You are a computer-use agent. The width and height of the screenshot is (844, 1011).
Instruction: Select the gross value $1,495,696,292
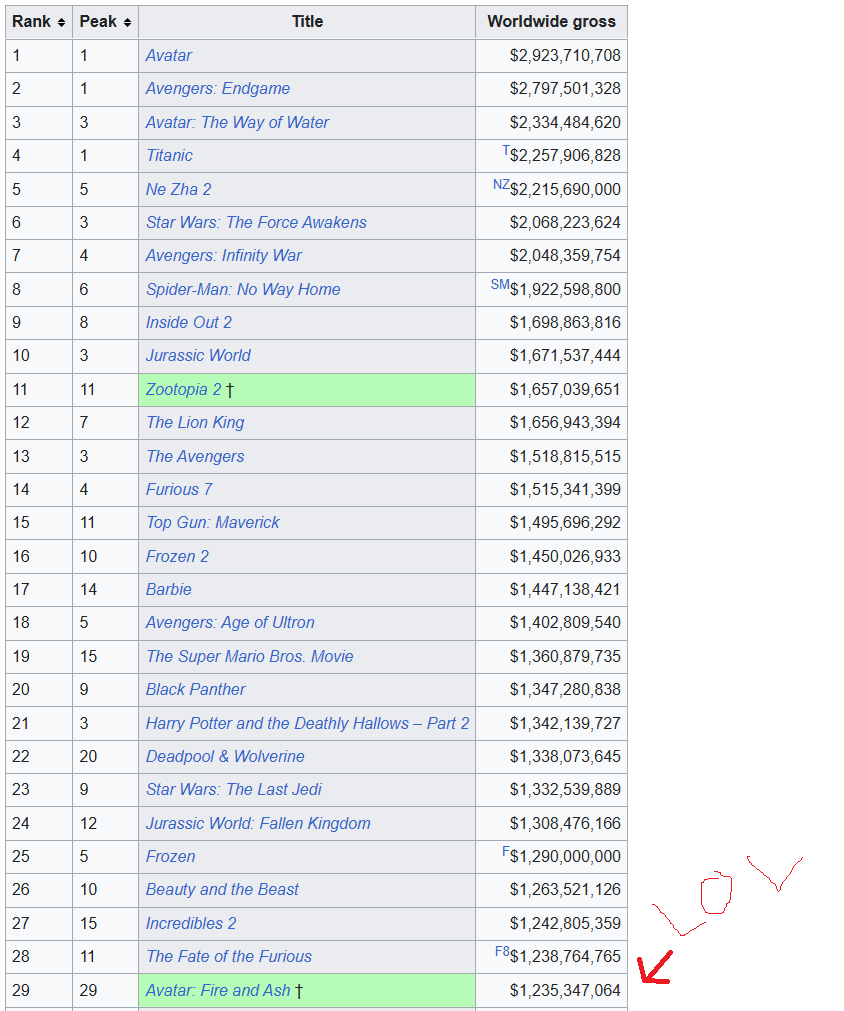pos(565,522)
